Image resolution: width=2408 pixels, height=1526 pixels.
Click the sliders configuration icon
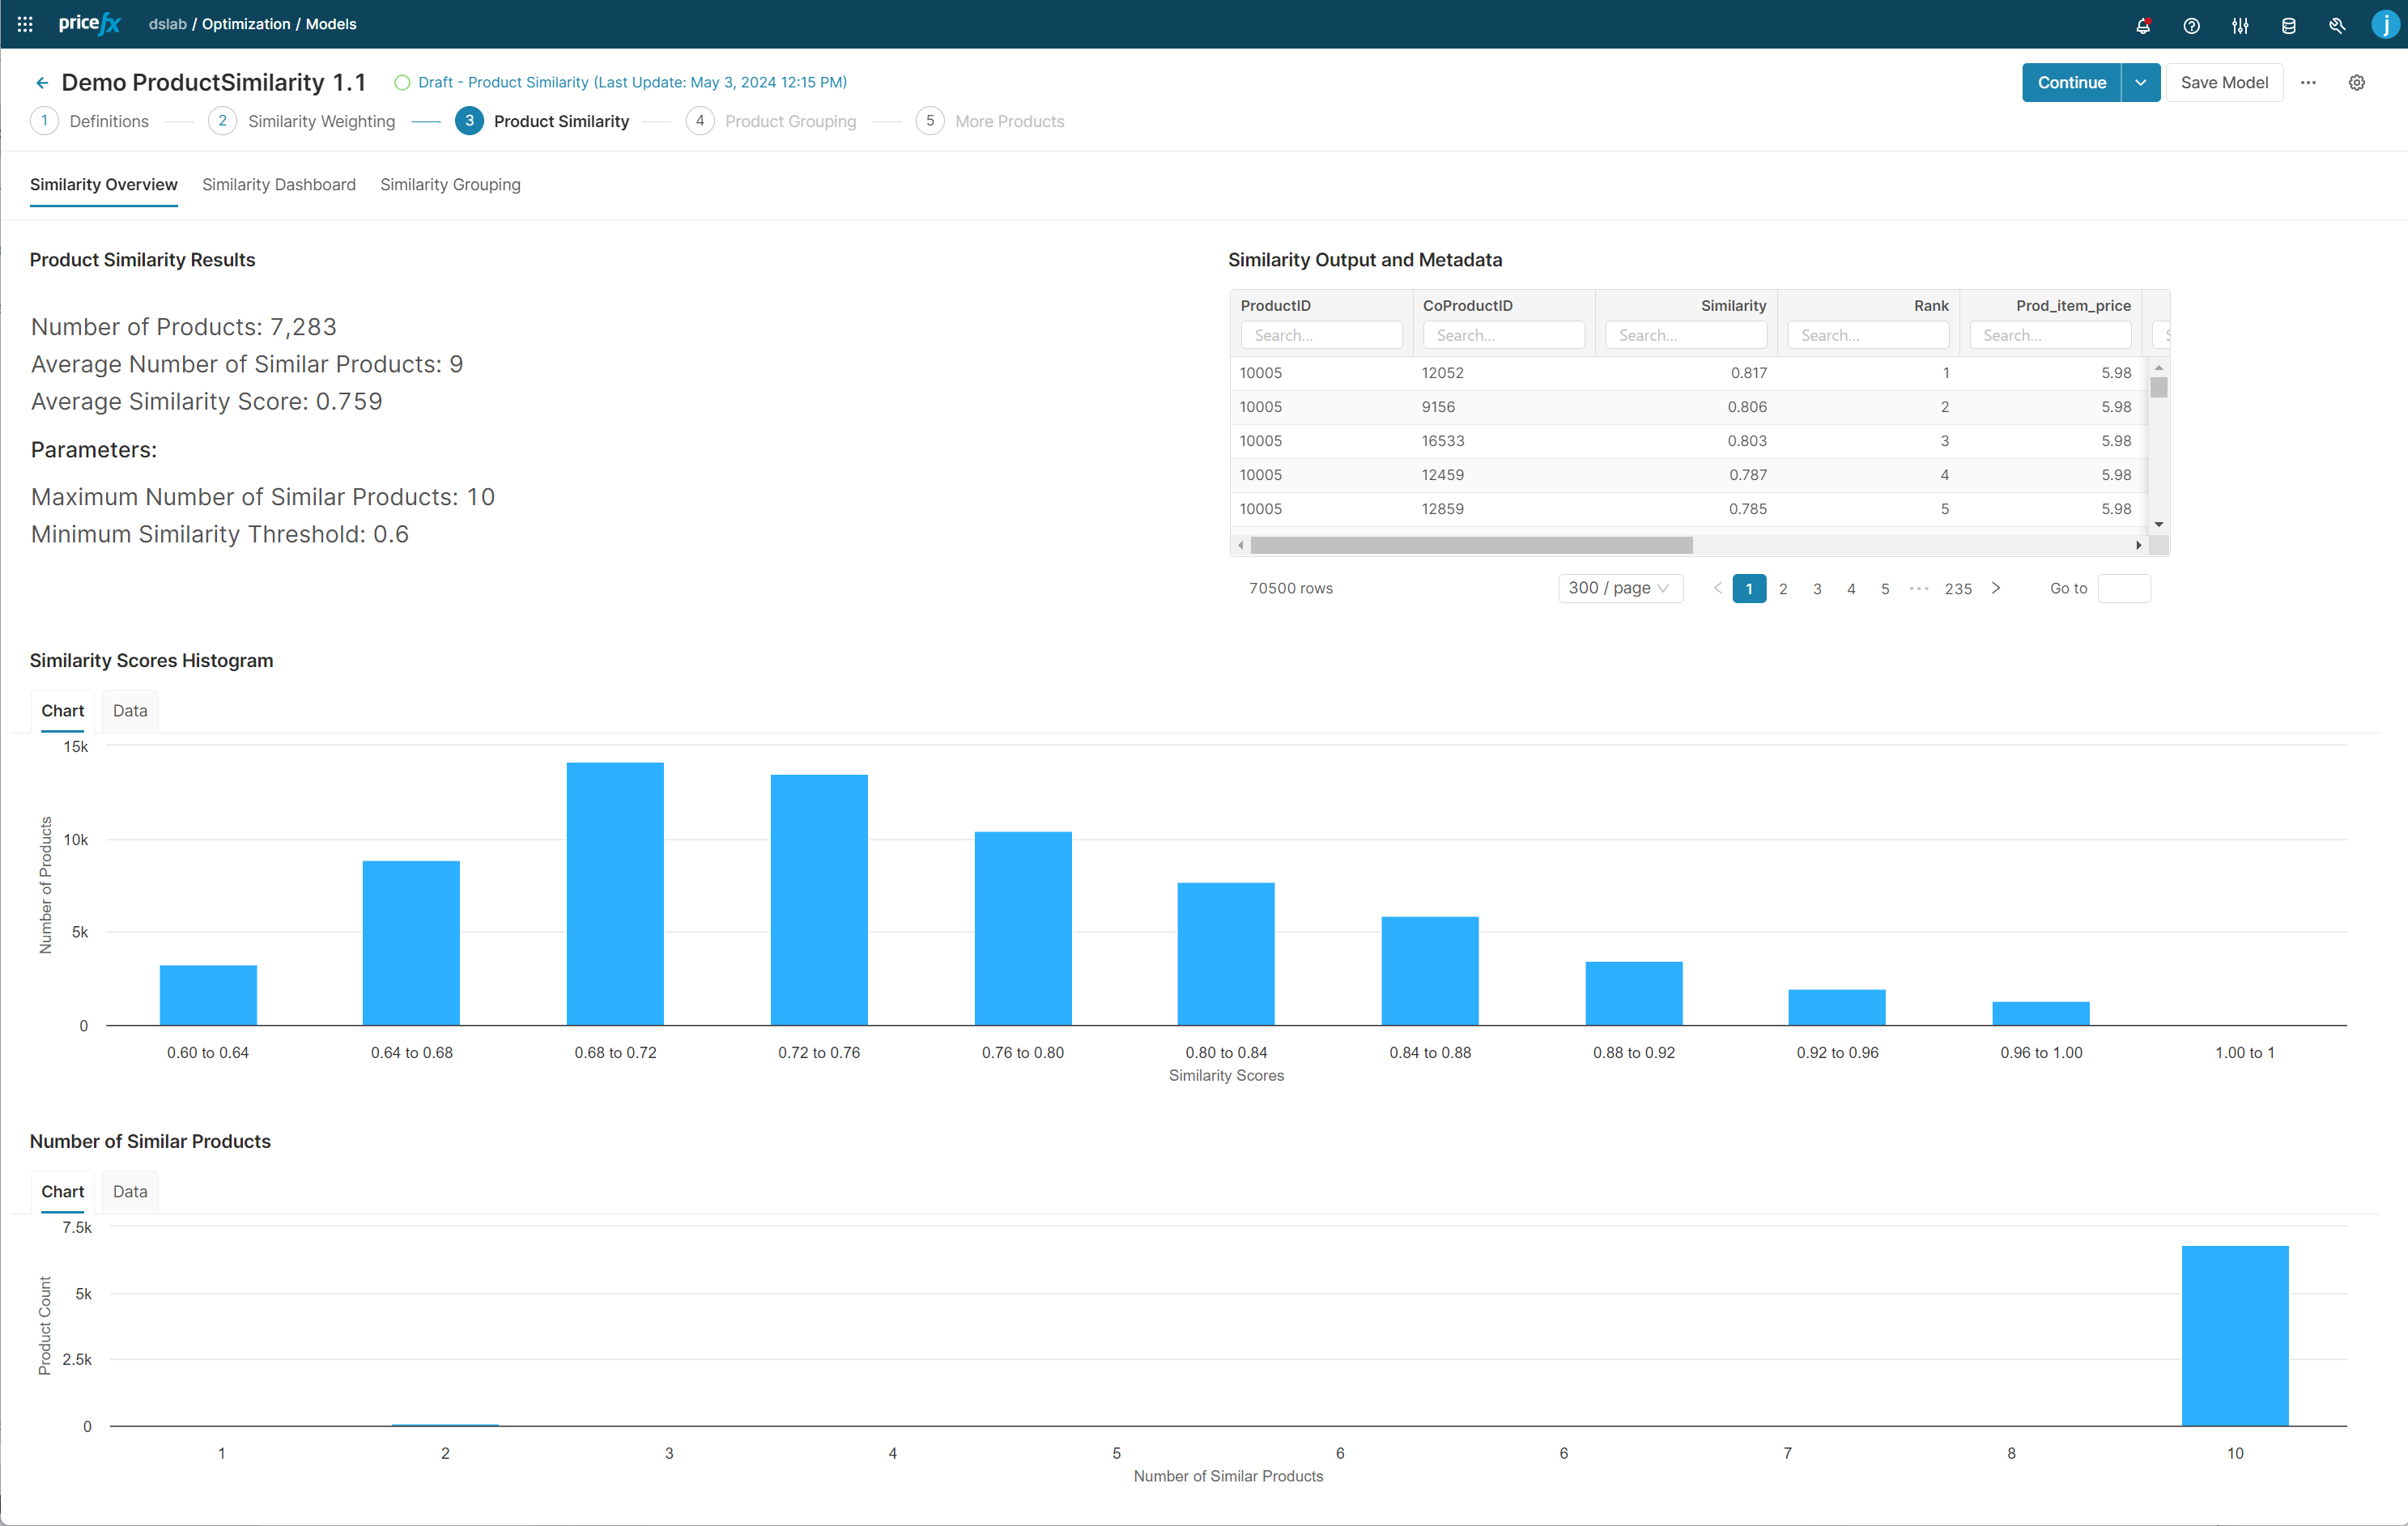(2240, 26)
